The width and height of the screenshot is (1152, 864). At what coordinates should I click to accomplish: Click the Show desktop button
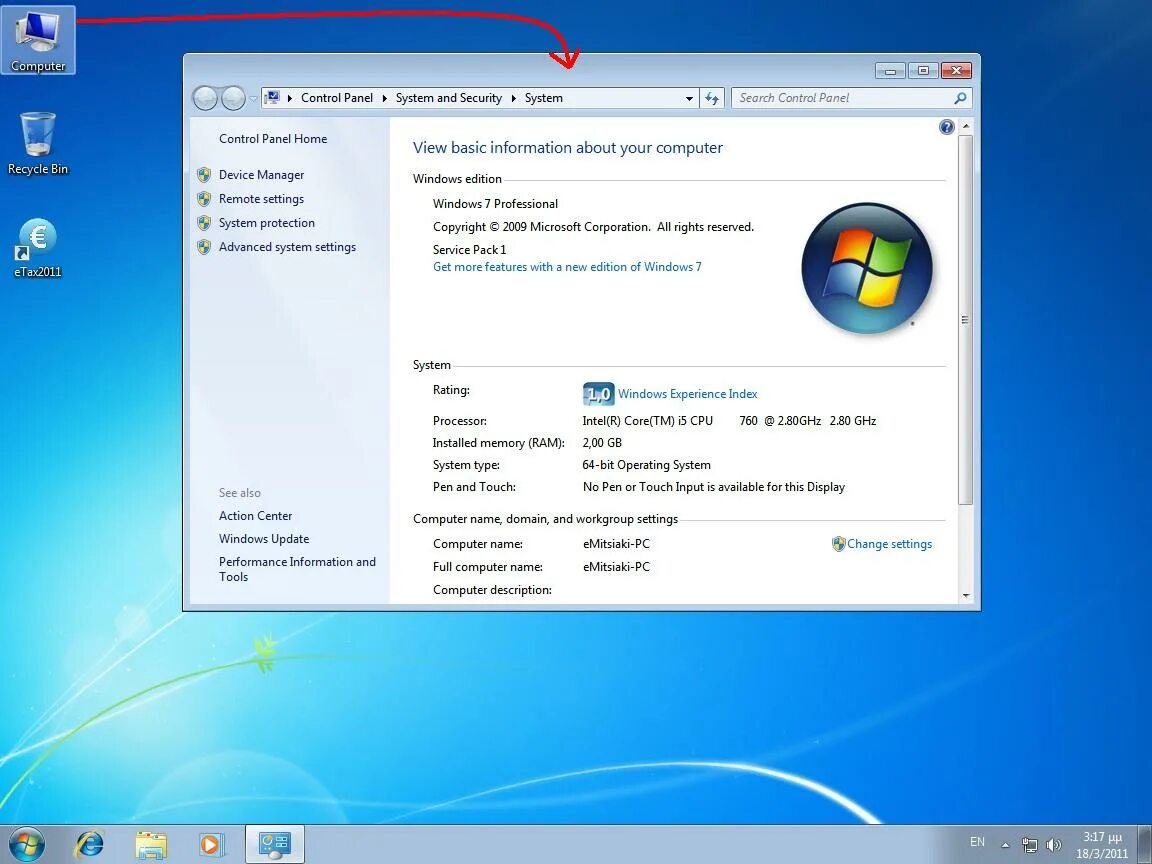1145,844
